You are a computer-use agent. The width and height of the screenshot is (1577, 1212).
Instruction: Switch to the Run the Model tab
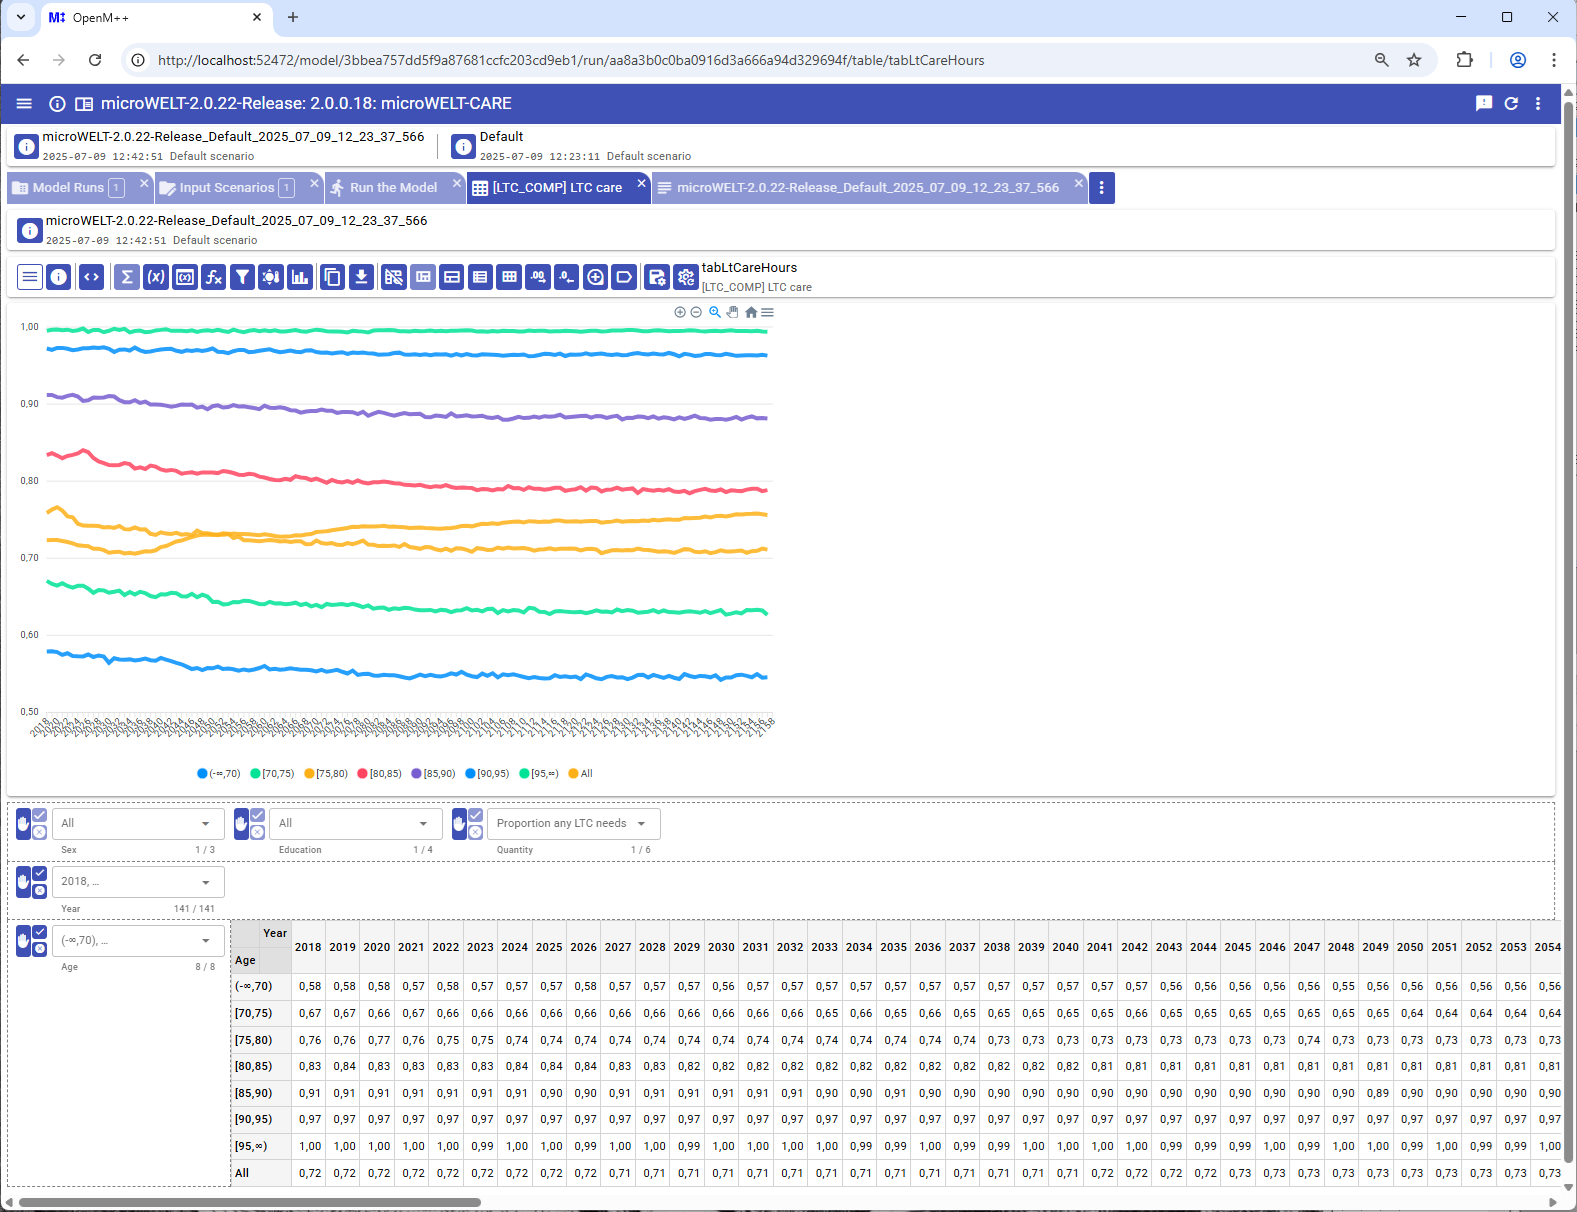(393, 188)
